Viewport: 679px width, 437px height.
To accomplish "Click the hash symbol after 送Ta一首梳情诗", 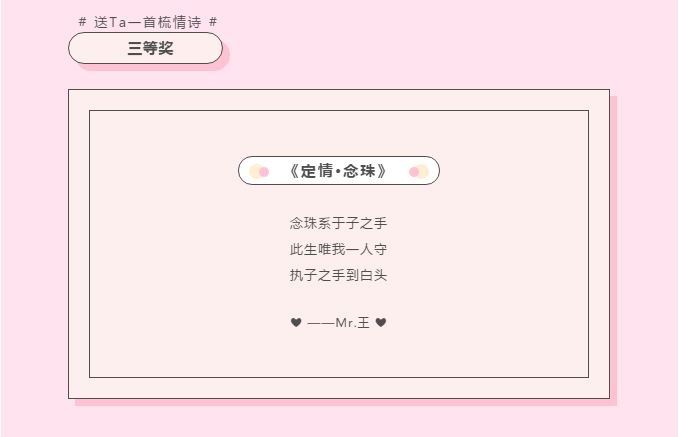I will tap(213, 21).
